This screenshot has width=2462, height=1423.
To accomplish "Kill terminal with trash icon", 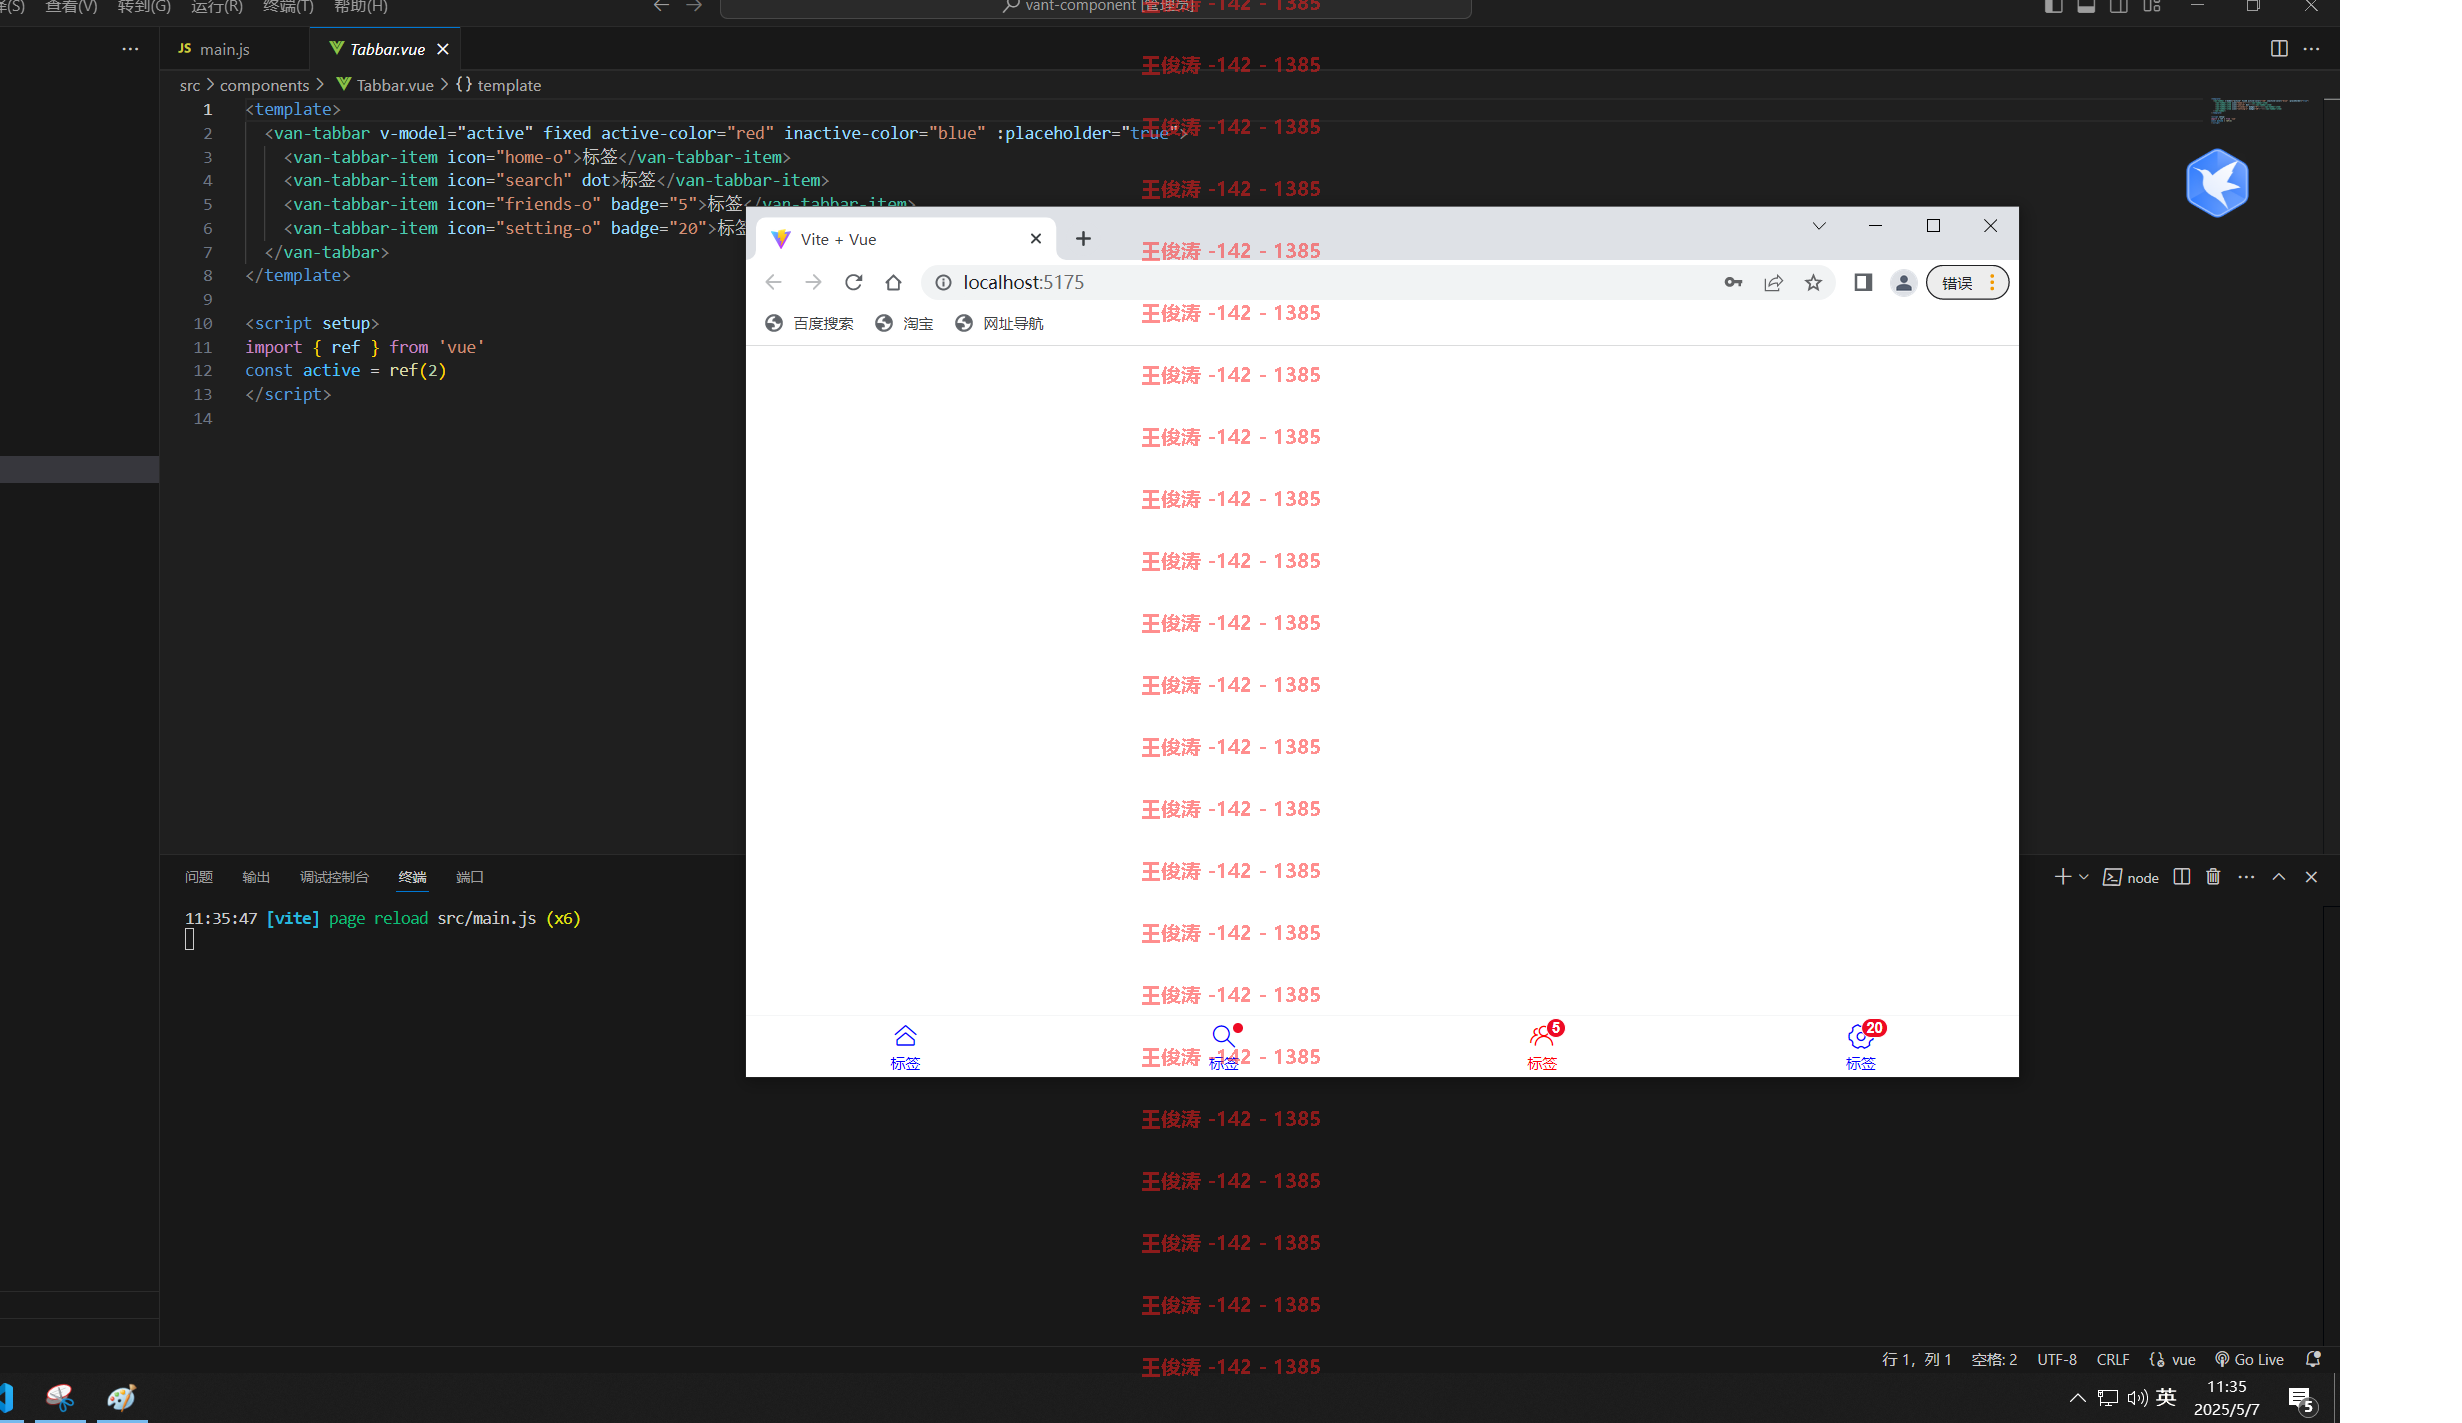I will point(2213,877).
